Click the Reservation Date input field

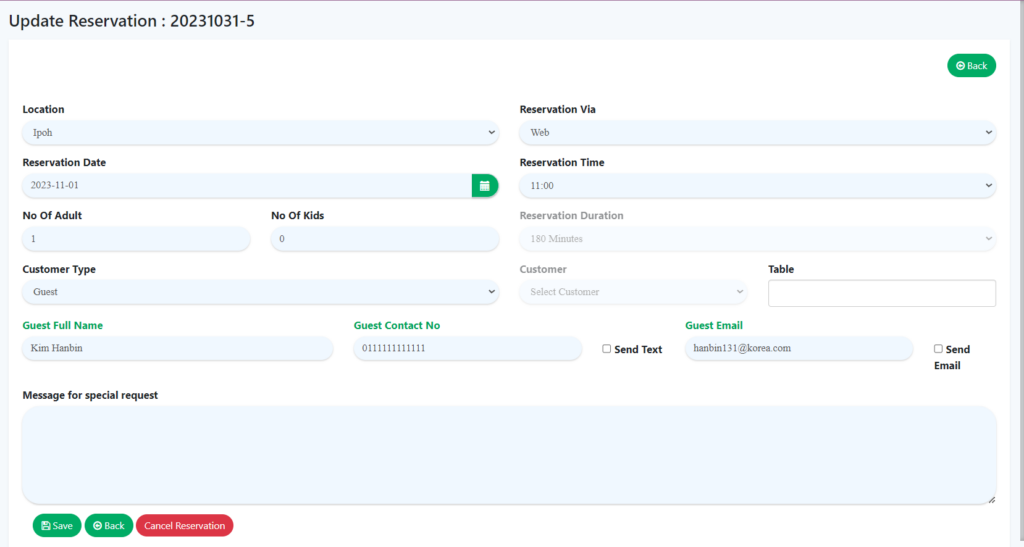[246, 185]
